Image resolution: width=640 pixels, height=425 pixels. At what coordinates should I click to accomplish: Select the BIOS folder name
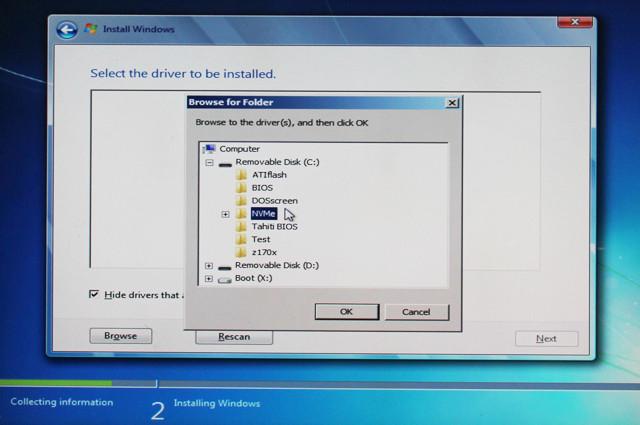[262, 188]
